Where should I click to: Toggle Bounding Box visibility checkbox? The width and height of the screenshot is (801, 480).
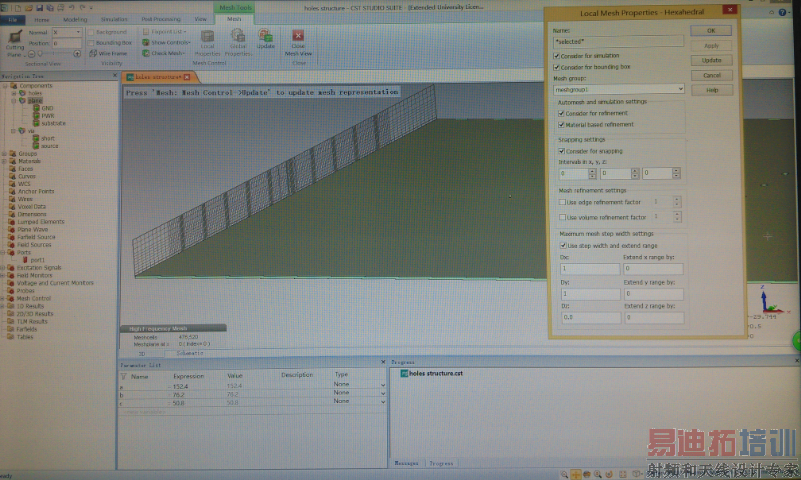coord(91,43)
